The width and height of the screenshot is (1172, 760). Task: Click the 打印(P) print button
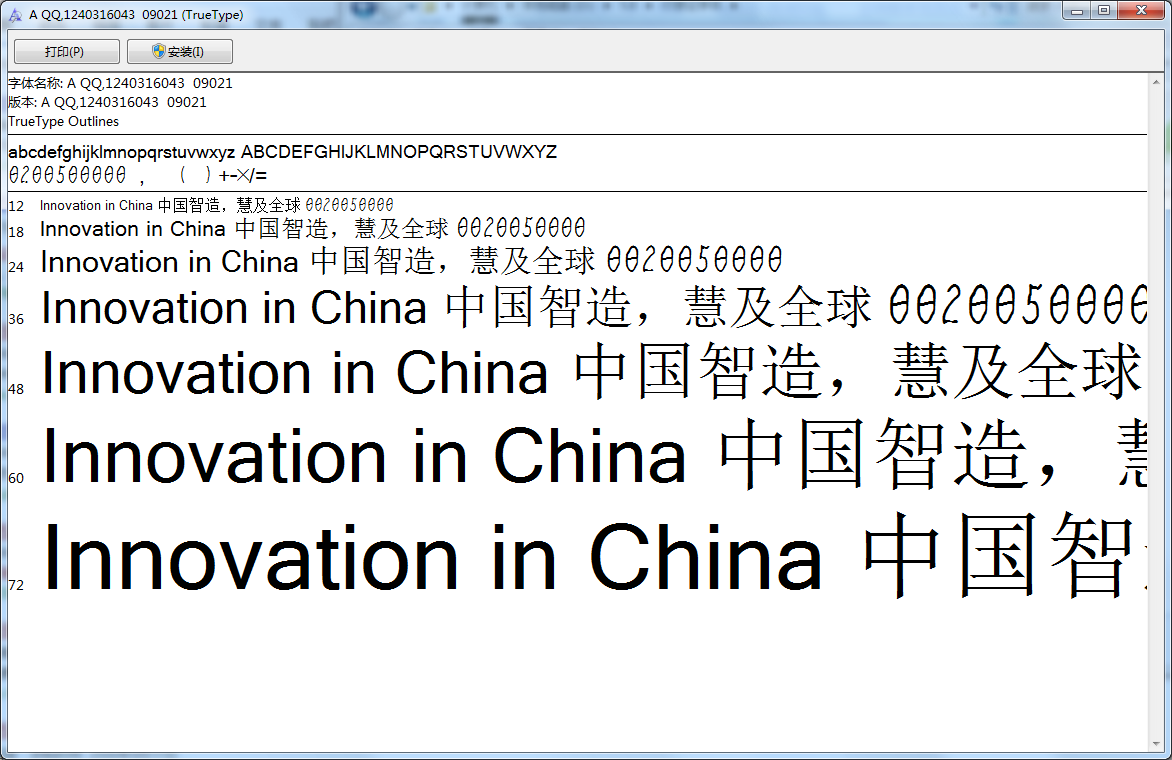67,52
